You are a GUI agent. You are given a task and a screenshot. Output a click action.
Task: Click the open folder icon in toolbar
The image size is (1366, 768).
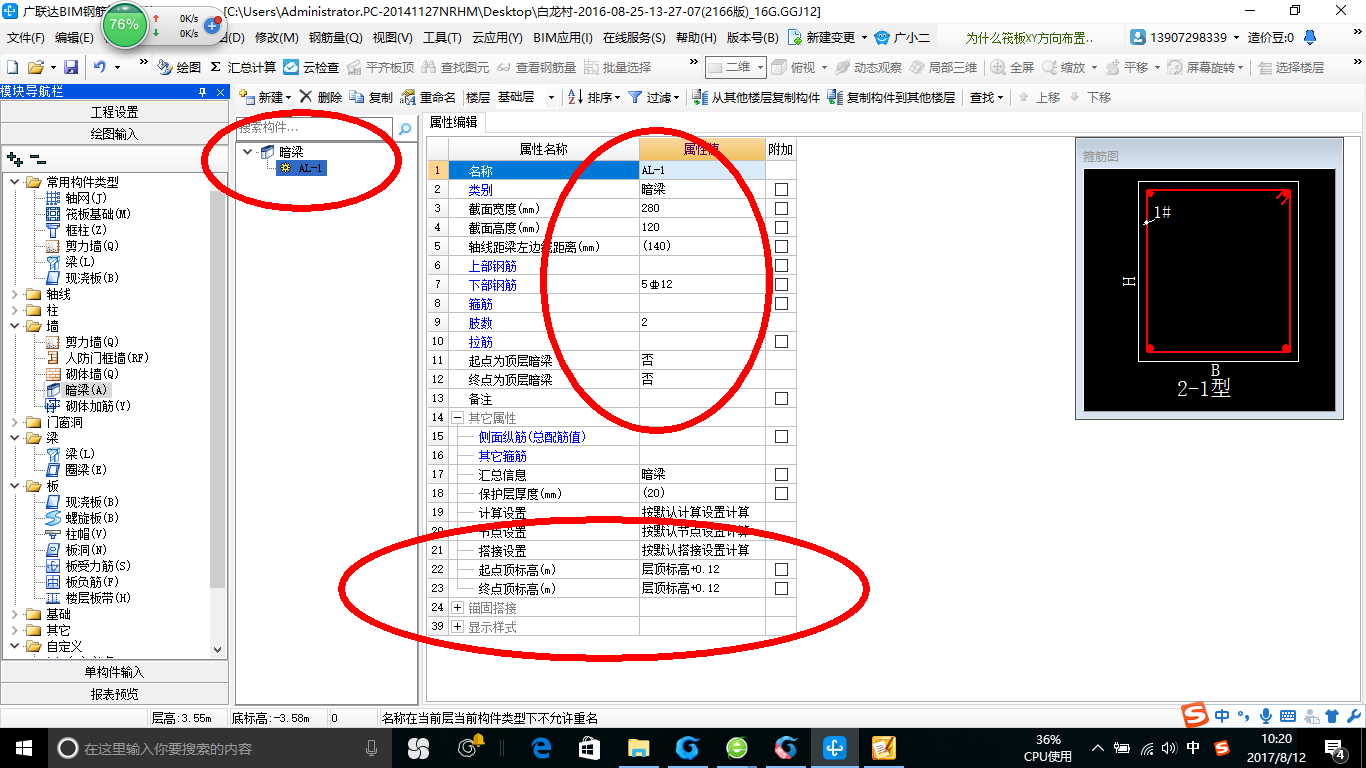(x=35, y=67)
